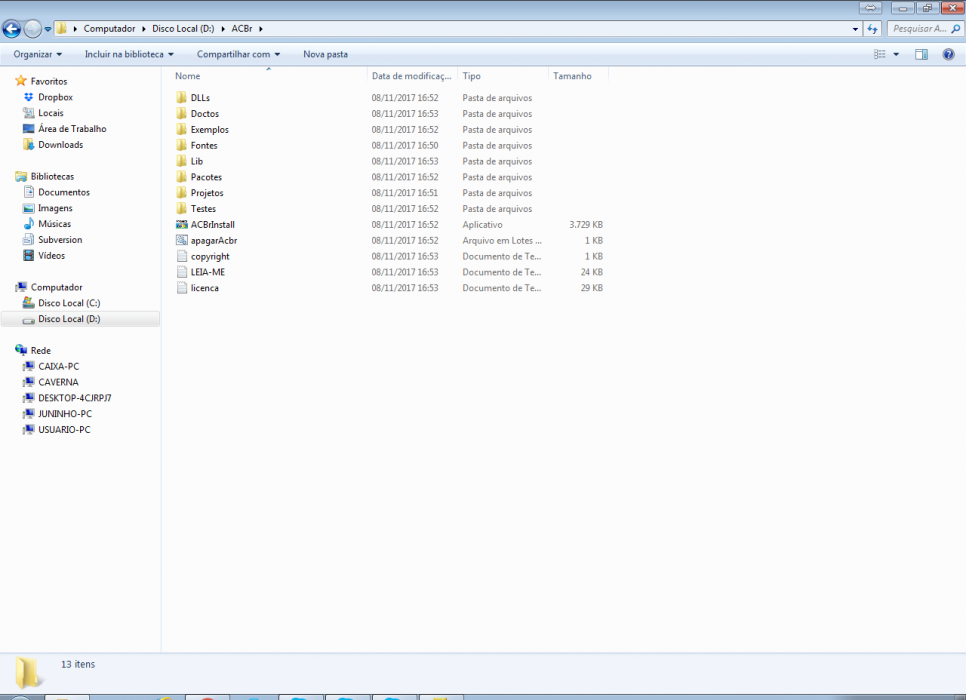This screenshot has height=700, width=966.
Task: Open Help question mark icon
Action: click(949, 54)
